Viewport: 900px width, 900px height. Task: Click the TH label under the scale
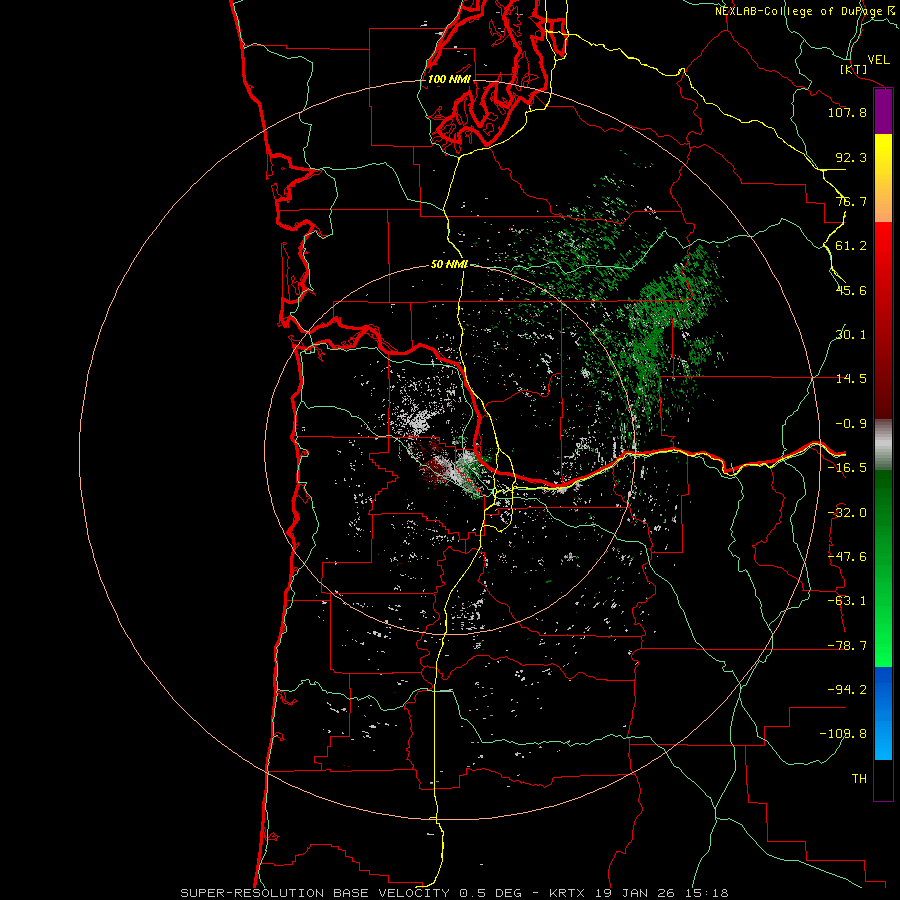click(859, 779)
